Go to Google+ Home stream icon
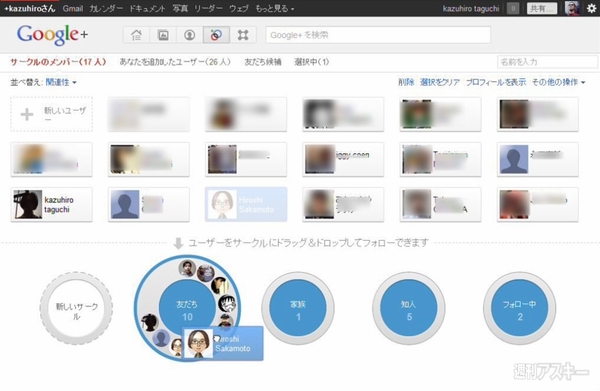Image resolution: width=600 pixels, height=391 pixels. coord(136,35)
